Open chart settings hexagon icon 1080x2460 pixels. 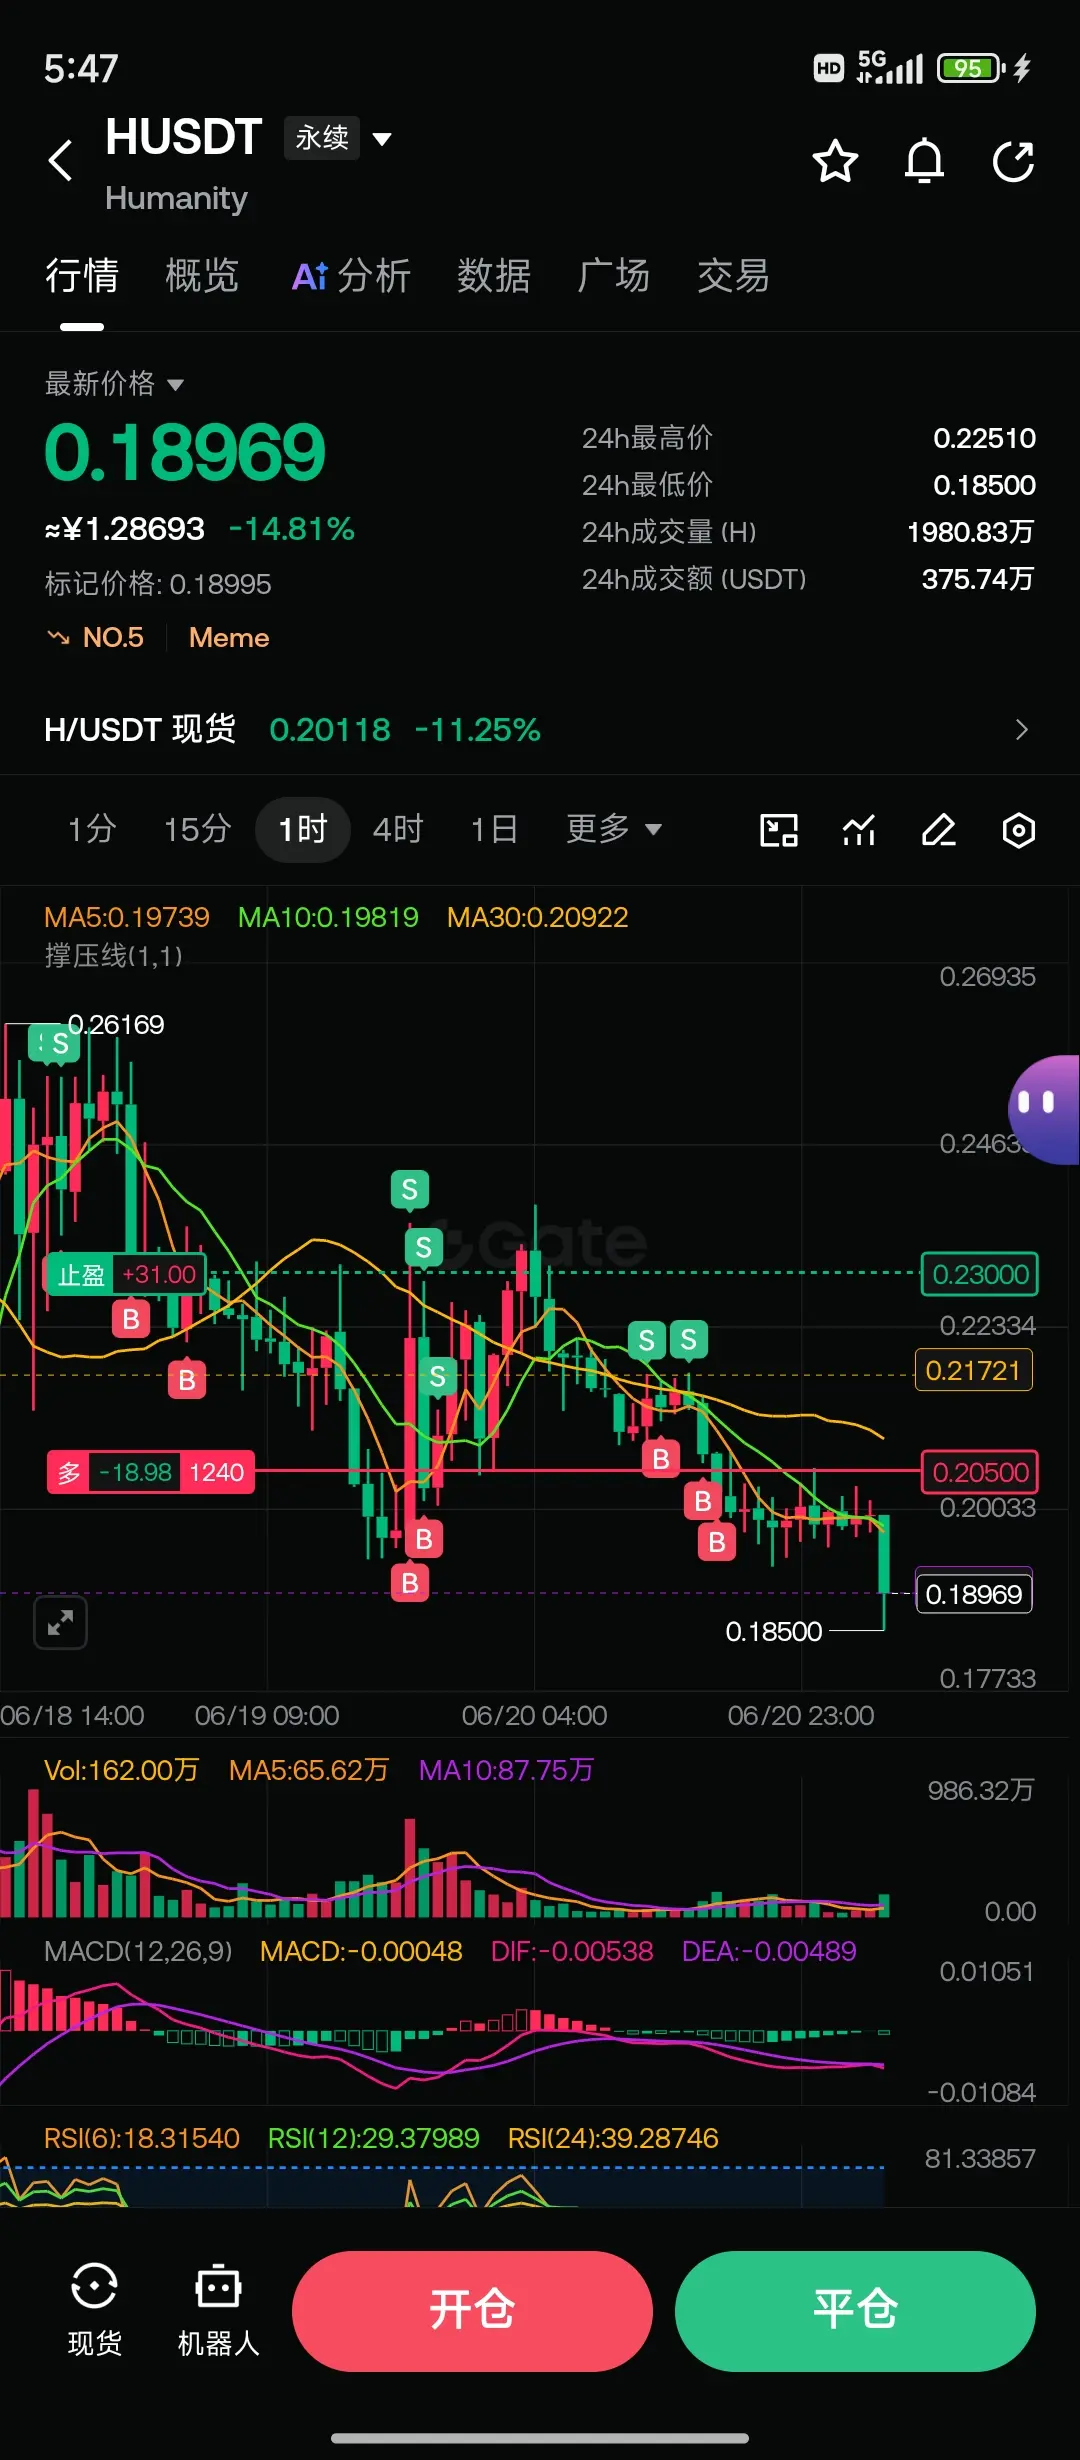(1019, 830)
